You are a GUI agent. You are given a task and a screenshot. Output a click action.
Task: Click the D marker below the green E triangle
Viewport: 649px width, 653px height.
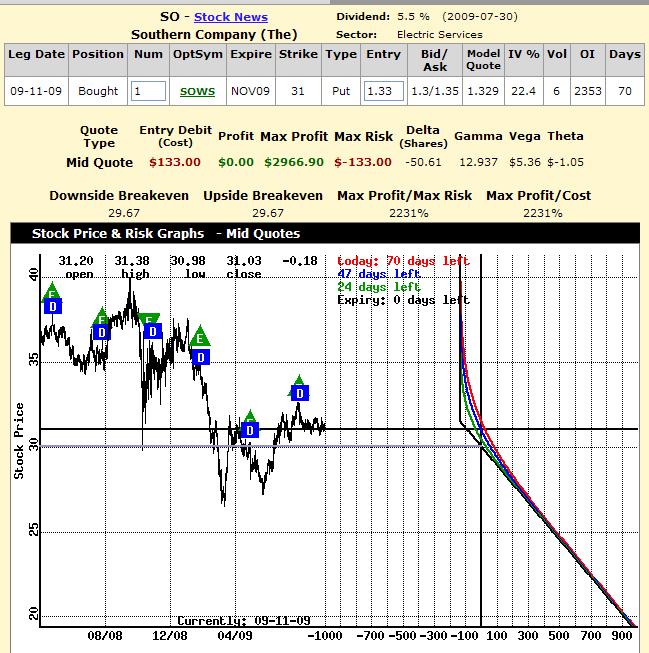[x=200, y=357]
